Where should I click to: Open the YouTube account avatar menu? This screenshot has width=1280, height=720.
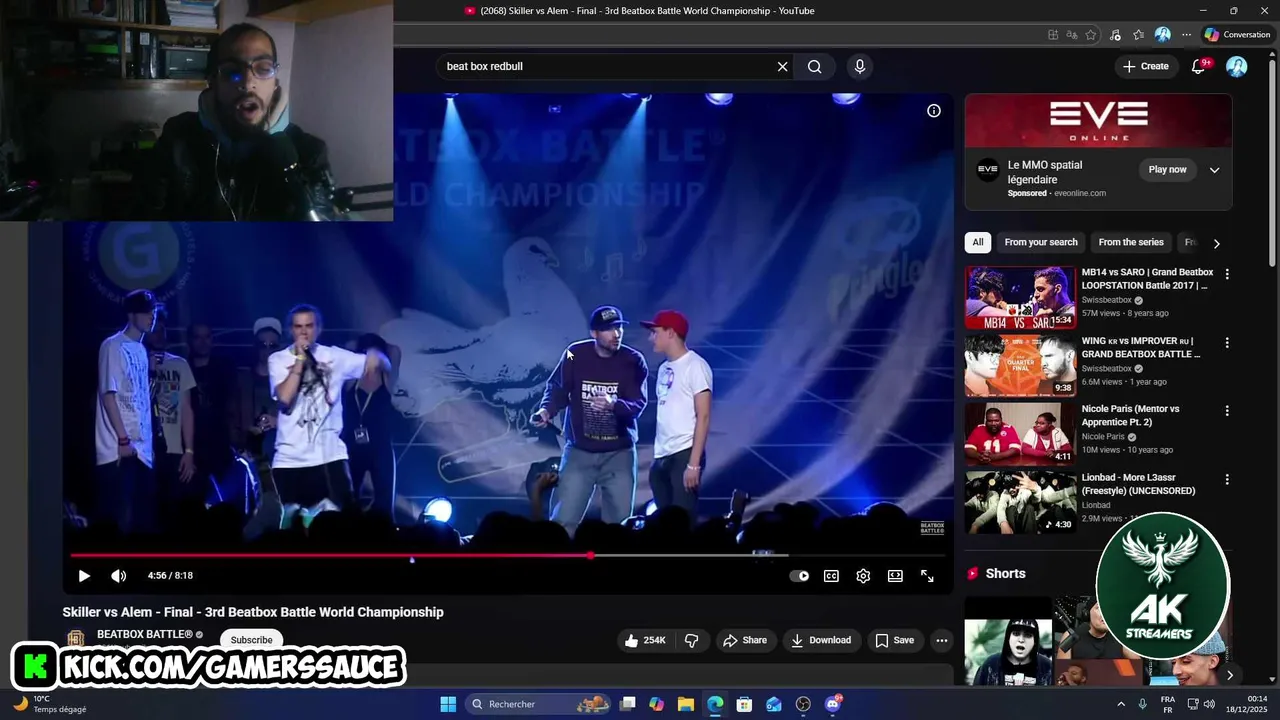tap(1237, 66)
